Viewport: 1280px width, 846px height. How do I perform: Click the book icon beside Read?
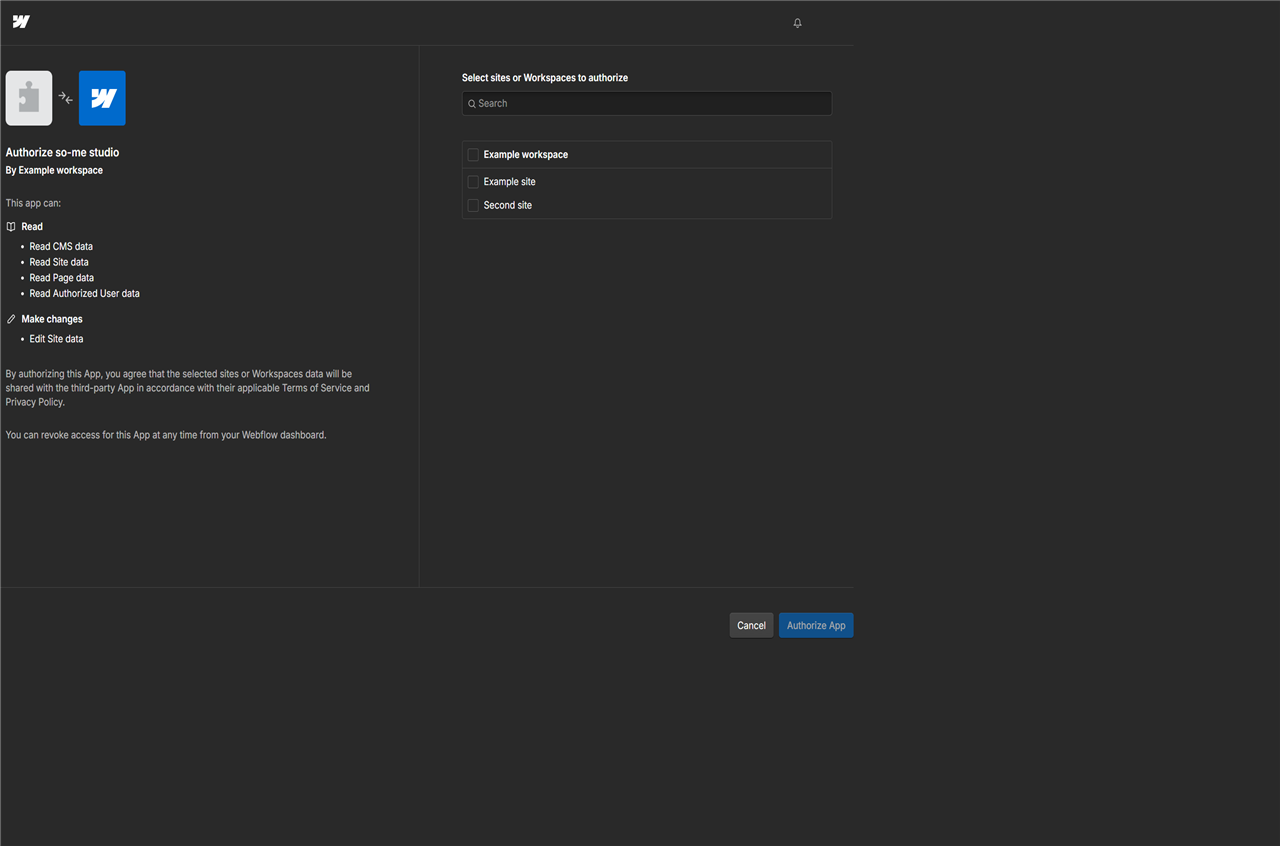coord(11,227)
